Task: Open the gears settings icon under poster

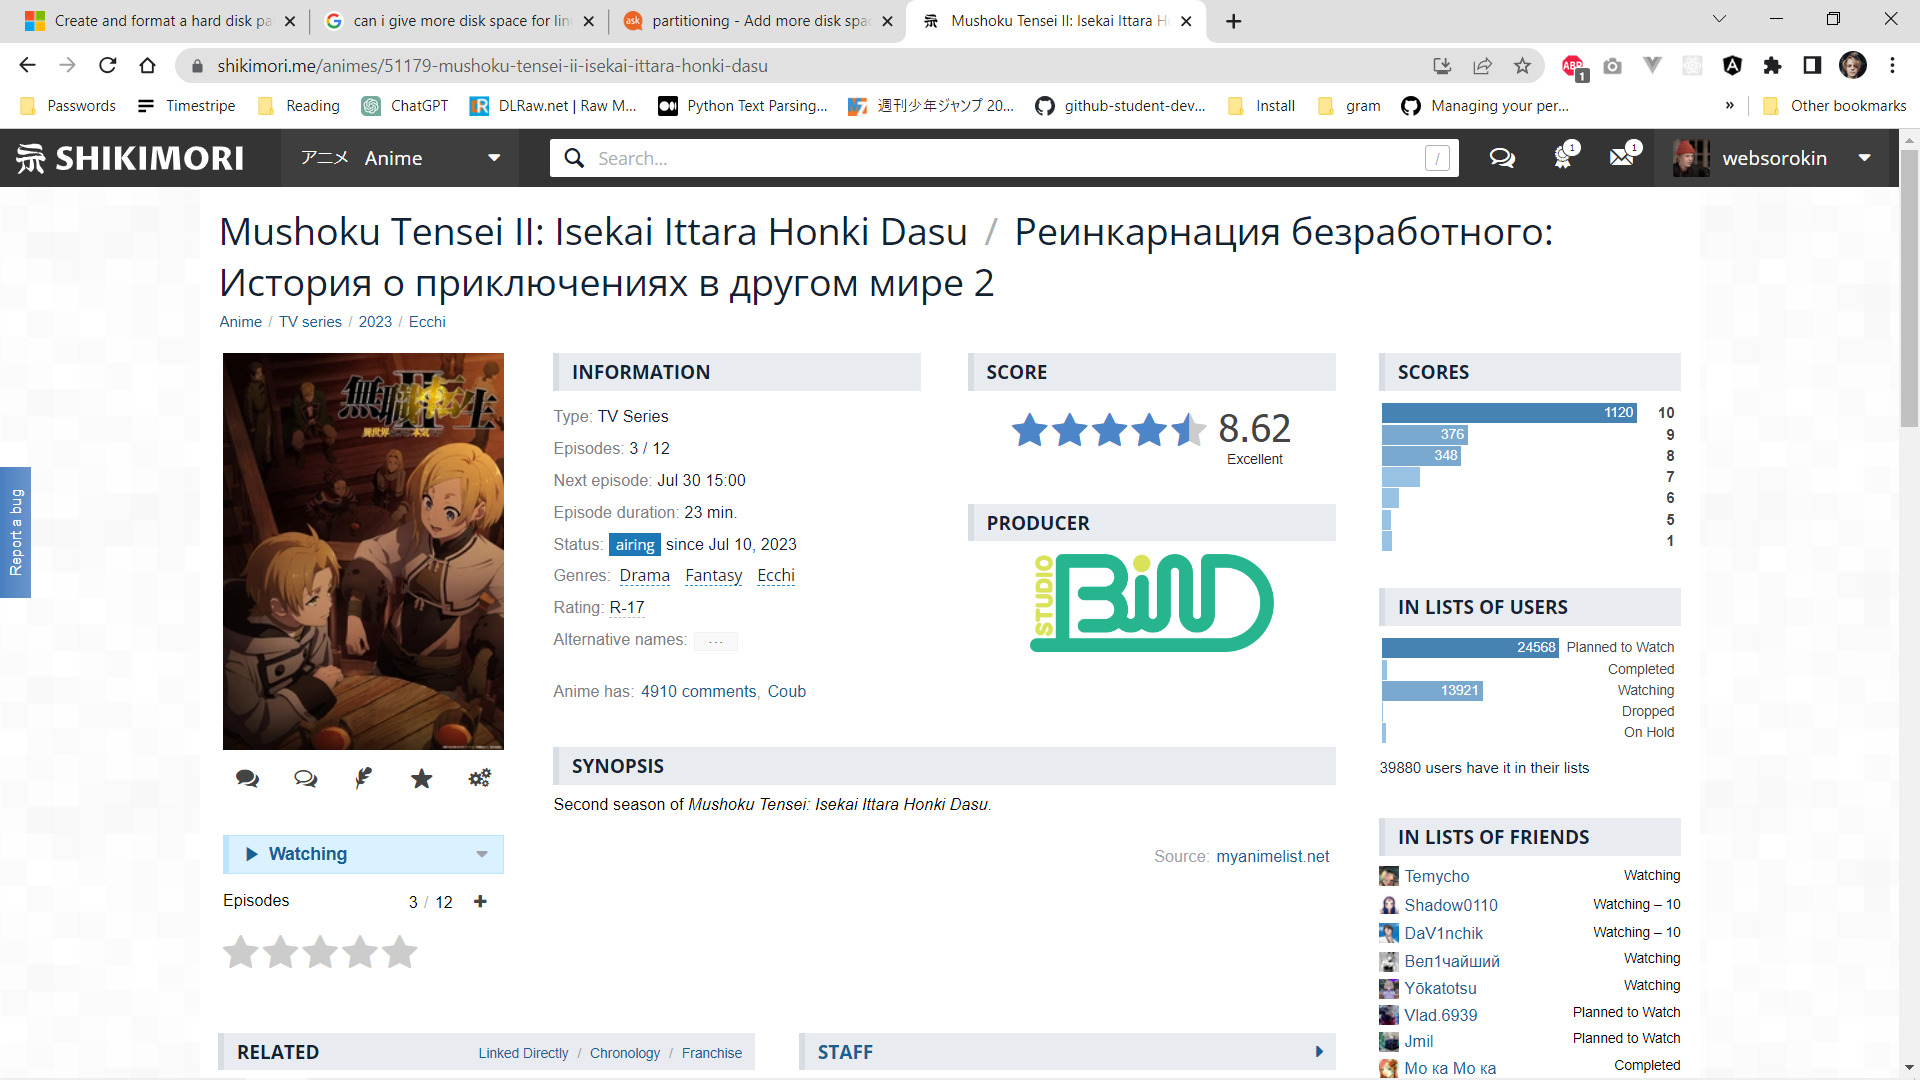Action: pos(479,778)
